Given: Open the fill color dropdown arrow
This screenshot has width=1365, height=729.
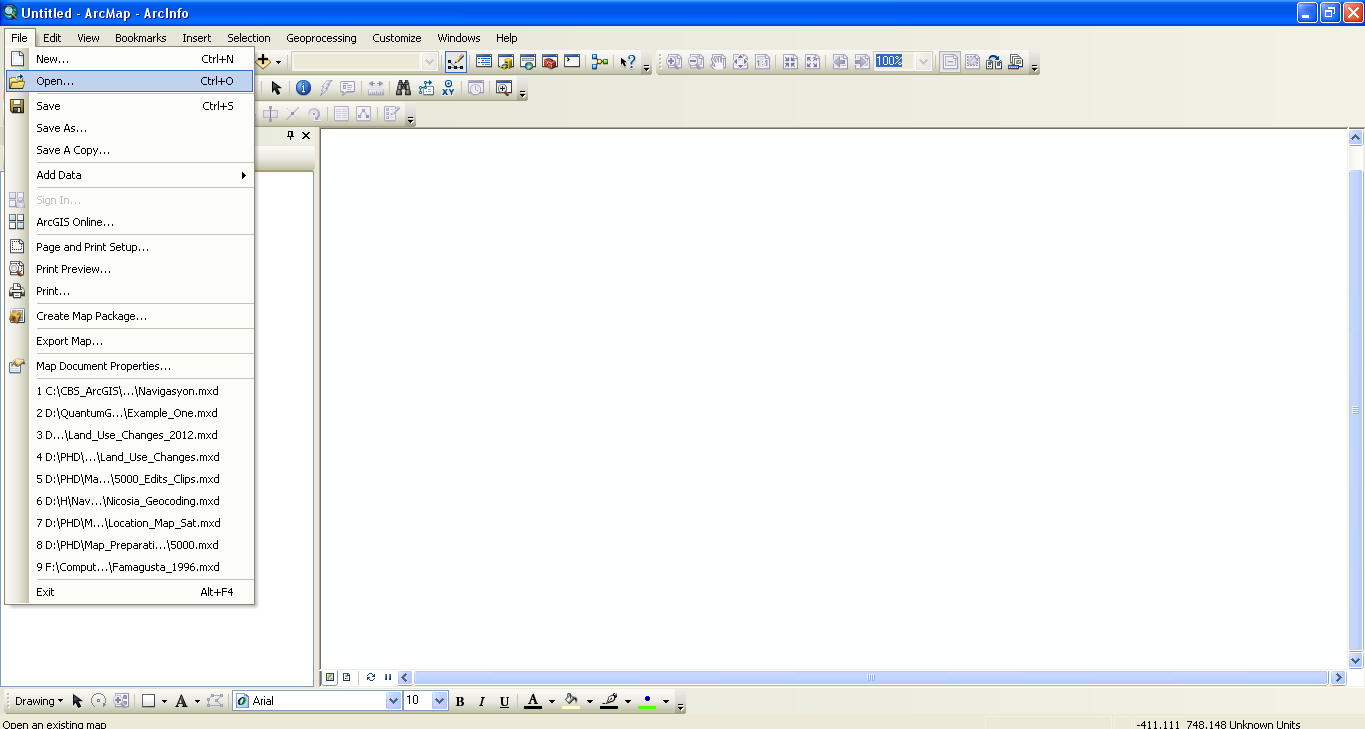Looking at the screenshot, I should pos(589,701).
